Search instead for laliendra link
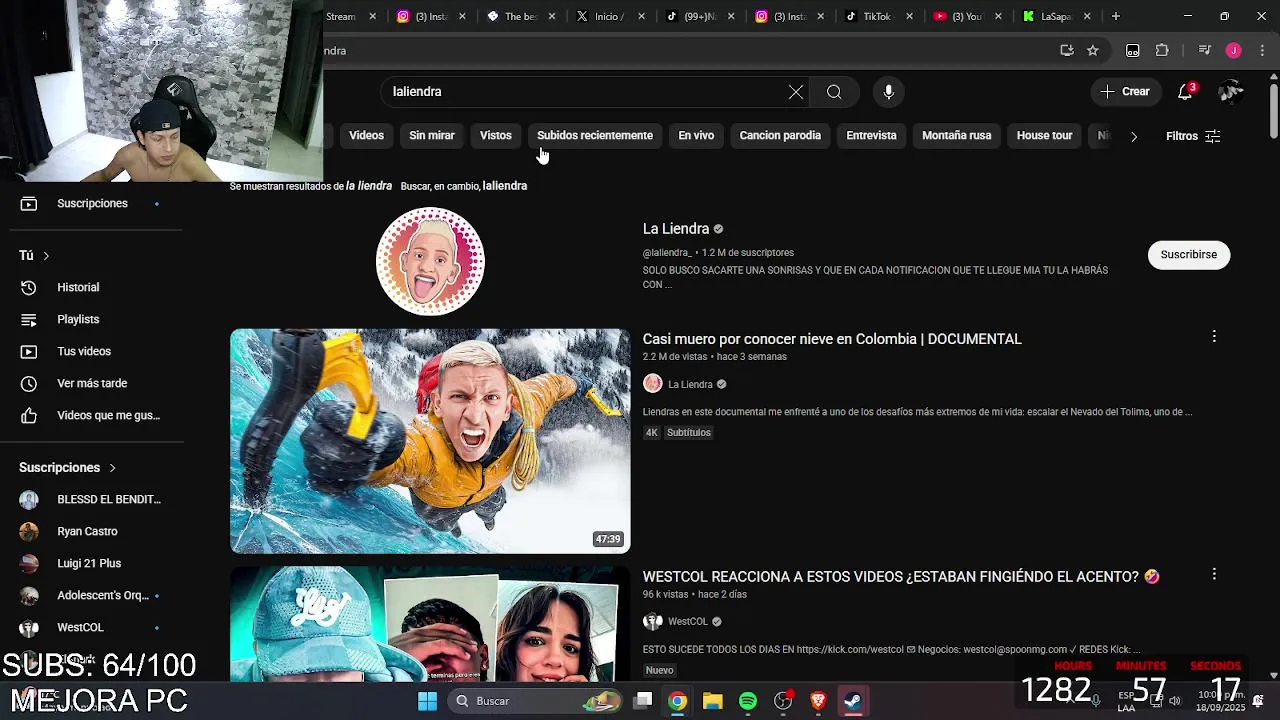The height and width of the screenshot is (720, 1280). tap(504, 186)
